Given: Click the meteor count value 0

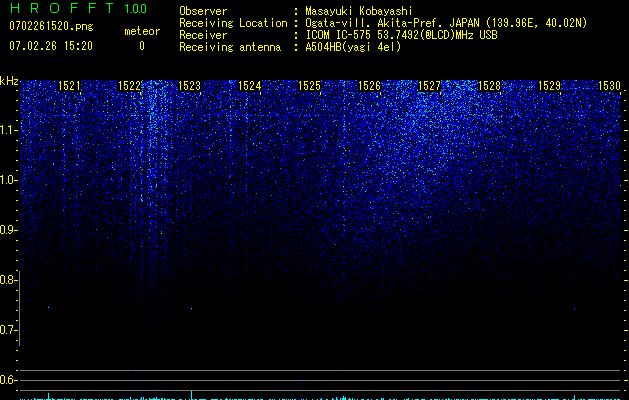Looking at the screenshot, I should point(142,46).
